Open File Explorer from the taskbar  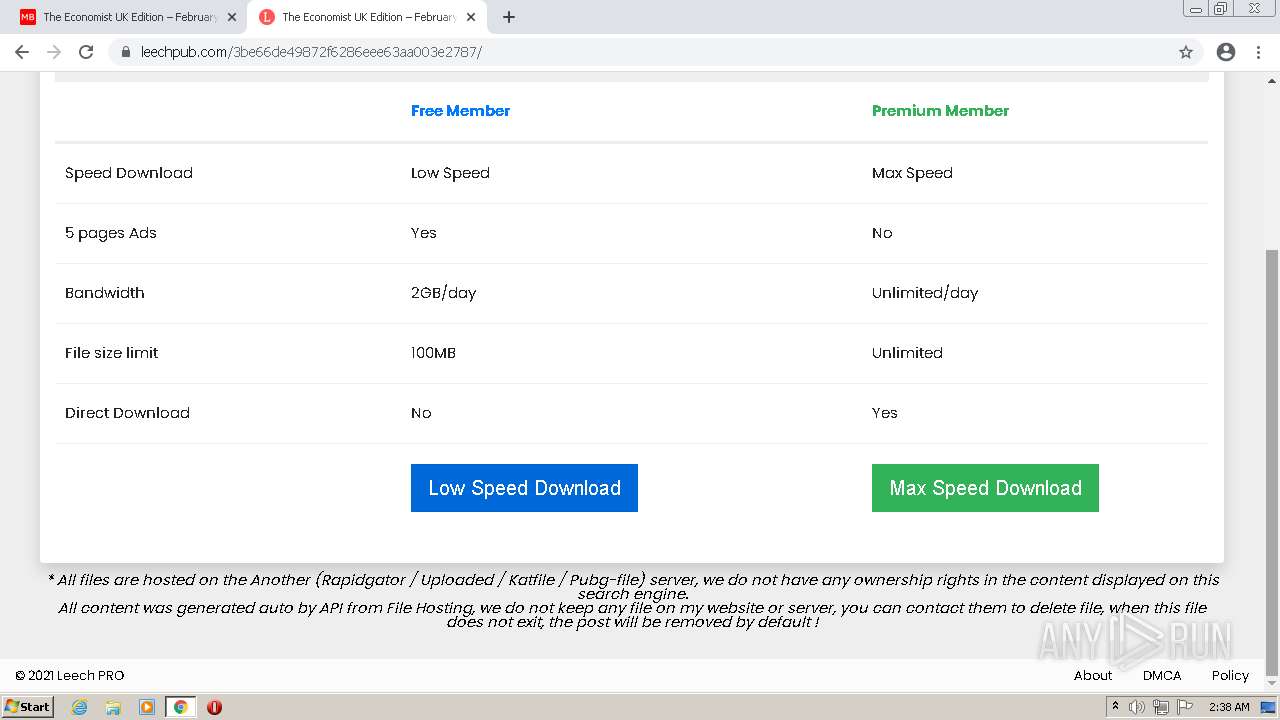pos(113,707)
